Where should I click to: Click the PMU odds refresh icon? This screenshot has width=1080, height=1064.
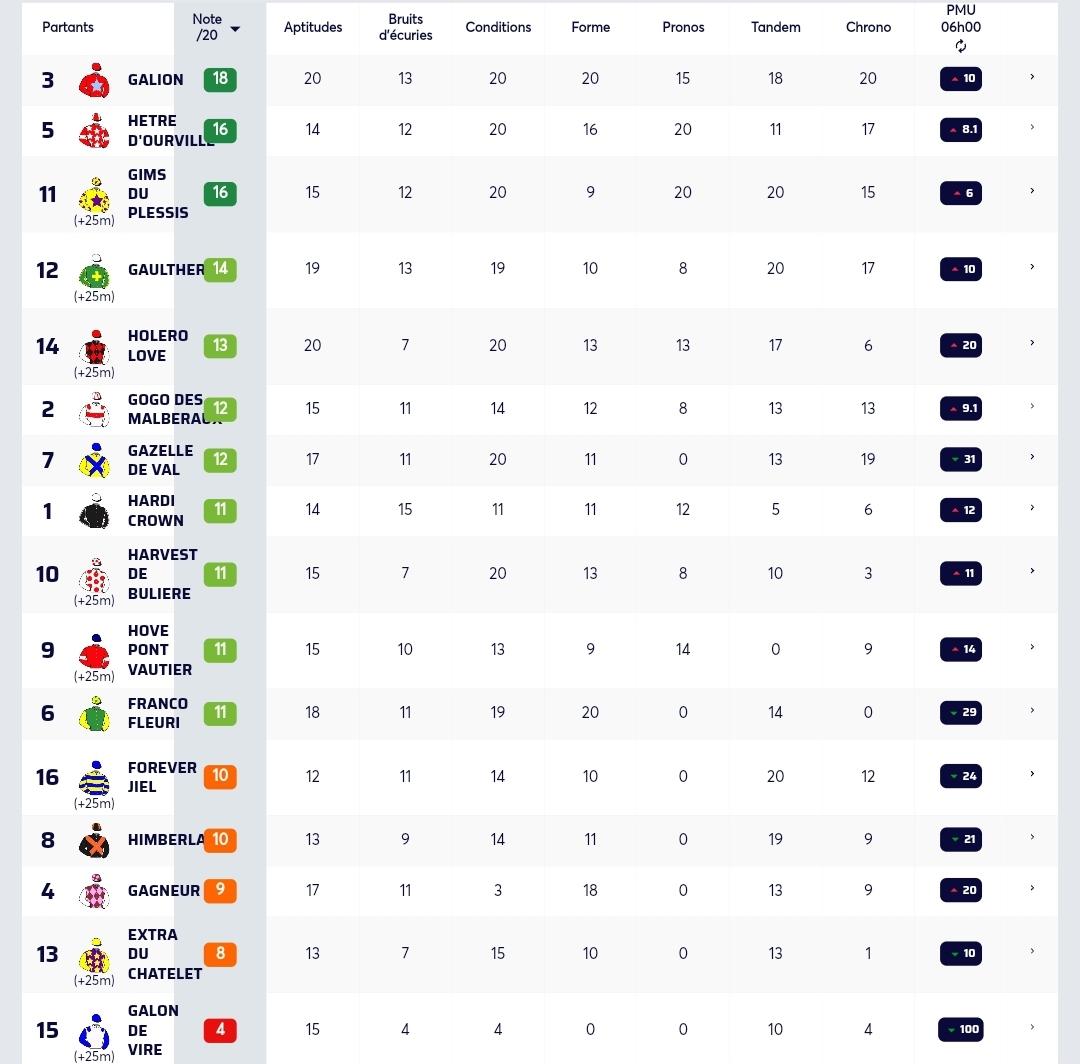pos(960,46)
